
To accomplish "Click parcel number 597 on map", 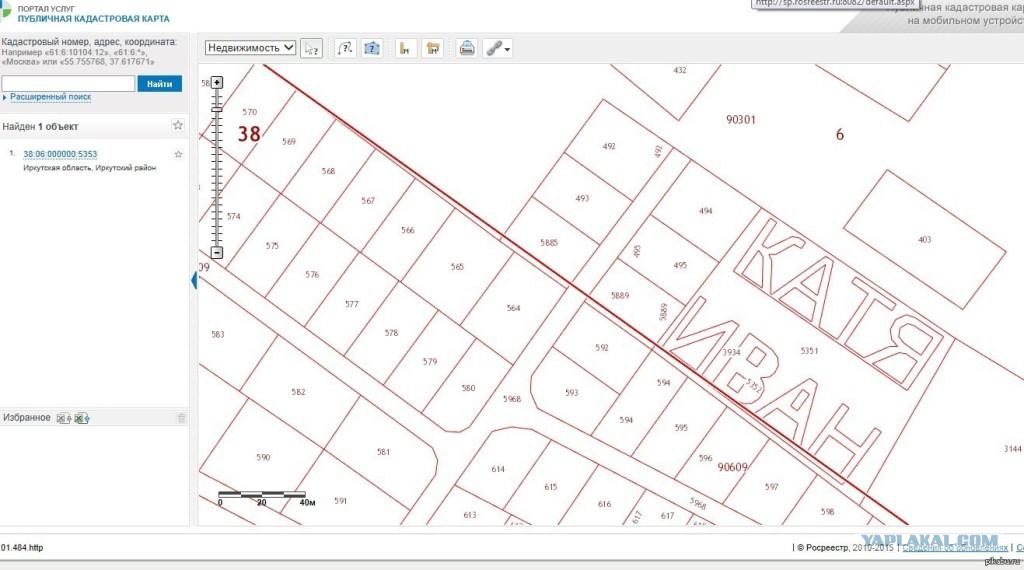I will [x=771, y=486].
